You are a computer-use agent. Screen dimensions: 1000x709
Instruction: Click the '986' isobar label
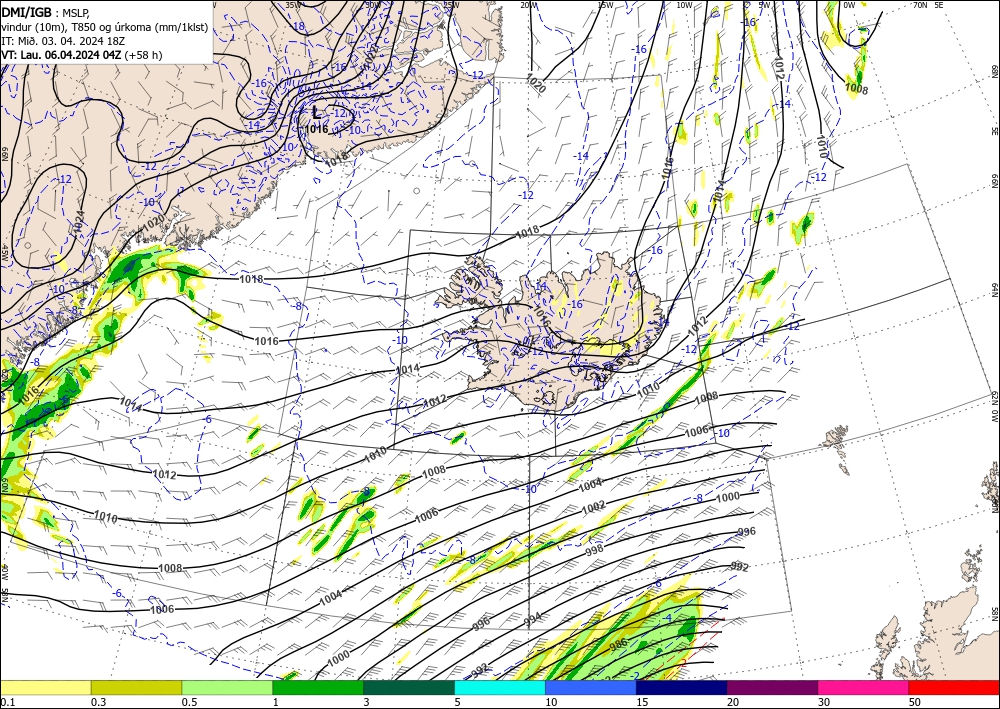[x=618, y=643]
